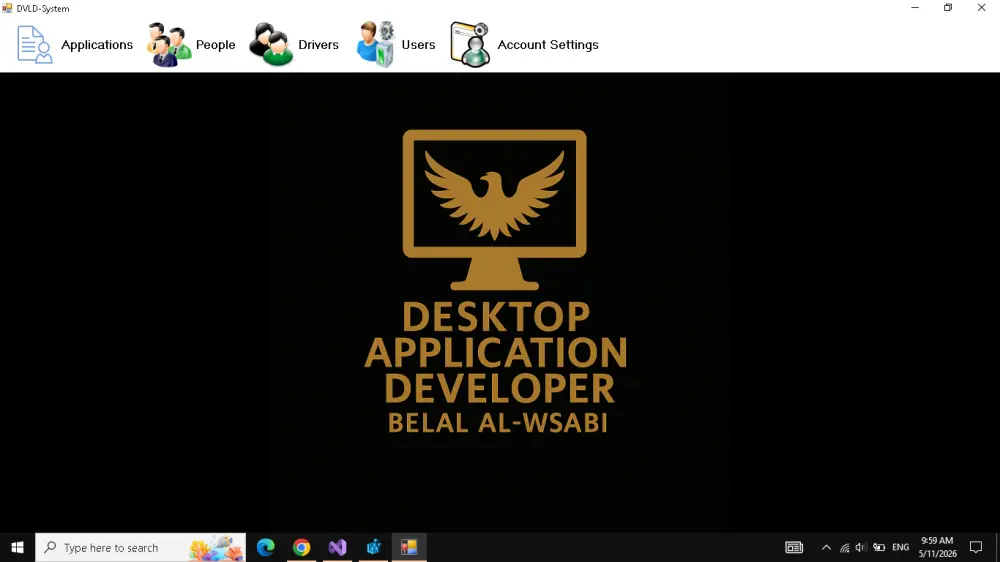Click the People group icon
1000x562 pixels.
169,45
